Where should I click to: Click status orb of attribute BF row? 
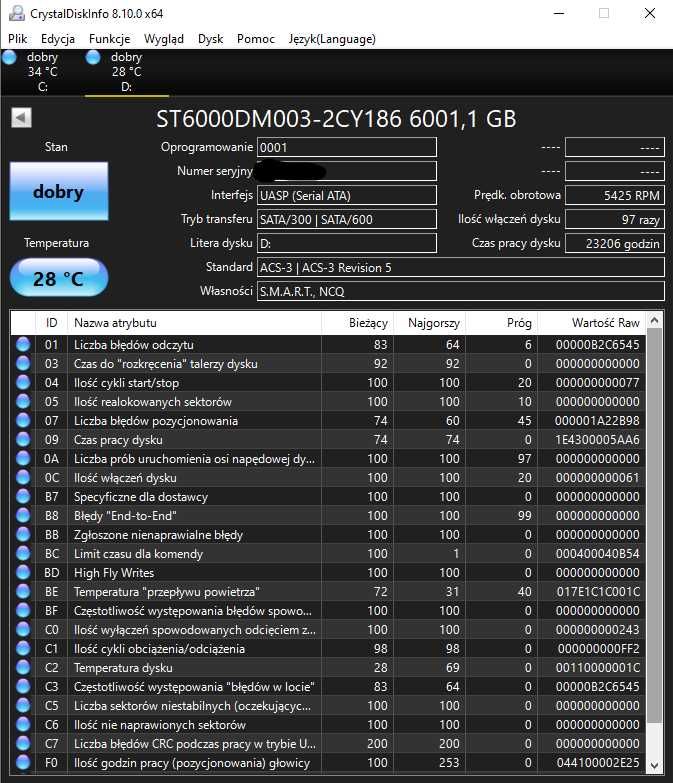click(x=23, y=610)
